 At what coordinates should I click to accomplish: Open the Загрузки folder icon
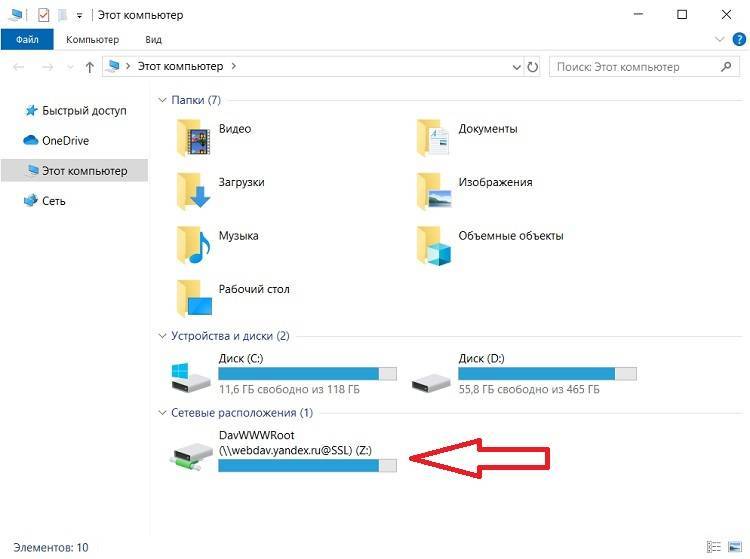[193, 191]
